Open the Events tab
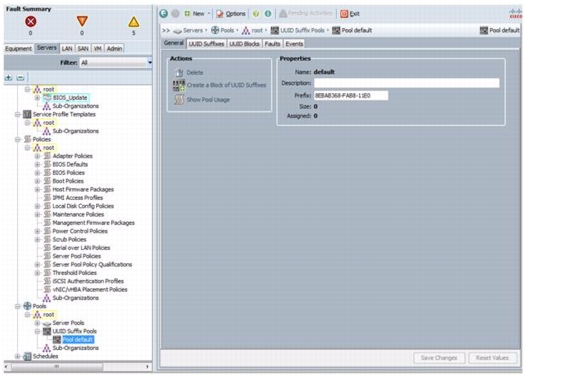576x377 pixels. click(294, 44)
